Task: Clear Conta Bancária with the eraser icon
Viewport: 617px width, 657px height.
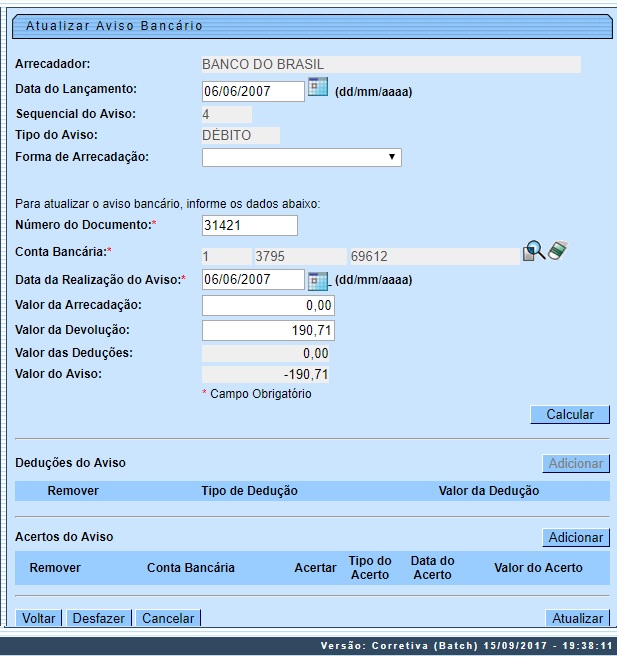Action: click(x=557, y=252)
